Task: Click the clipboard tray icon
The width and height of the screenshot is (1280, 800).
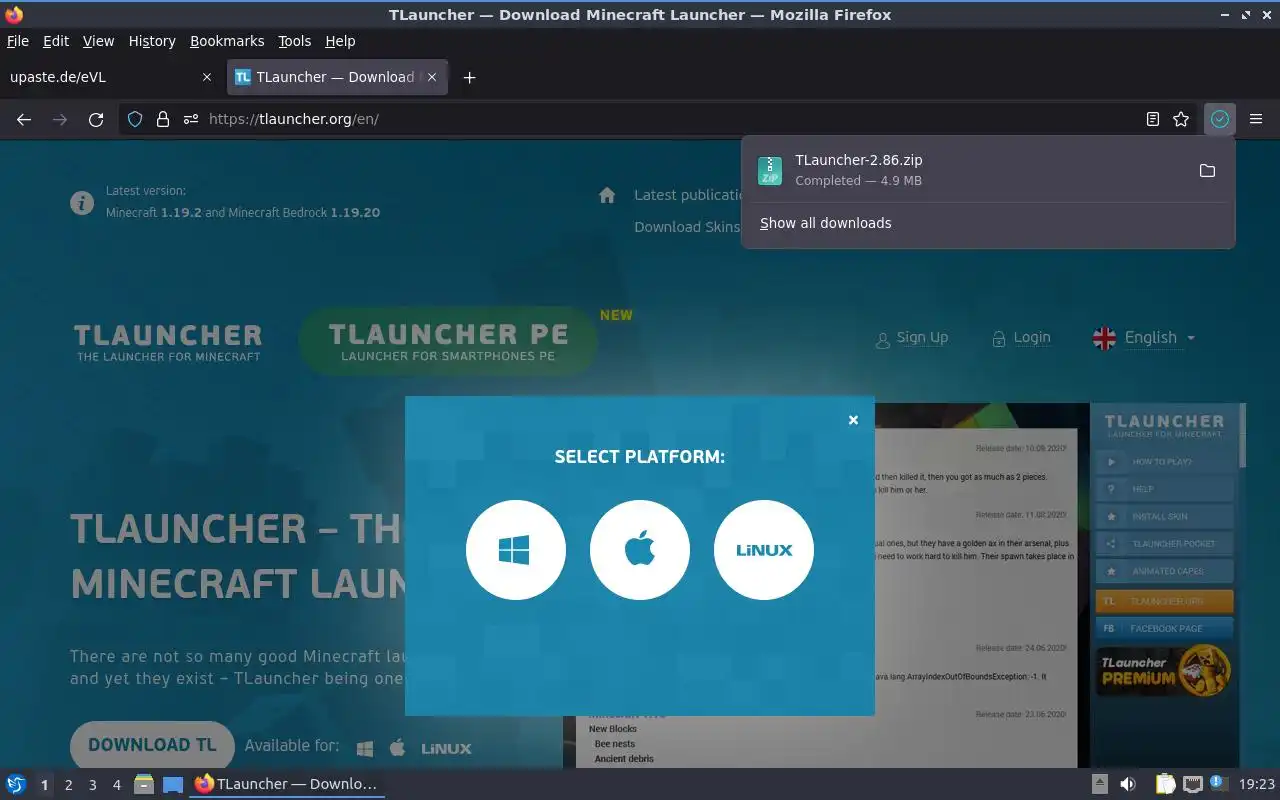Action: [1166, 784]
